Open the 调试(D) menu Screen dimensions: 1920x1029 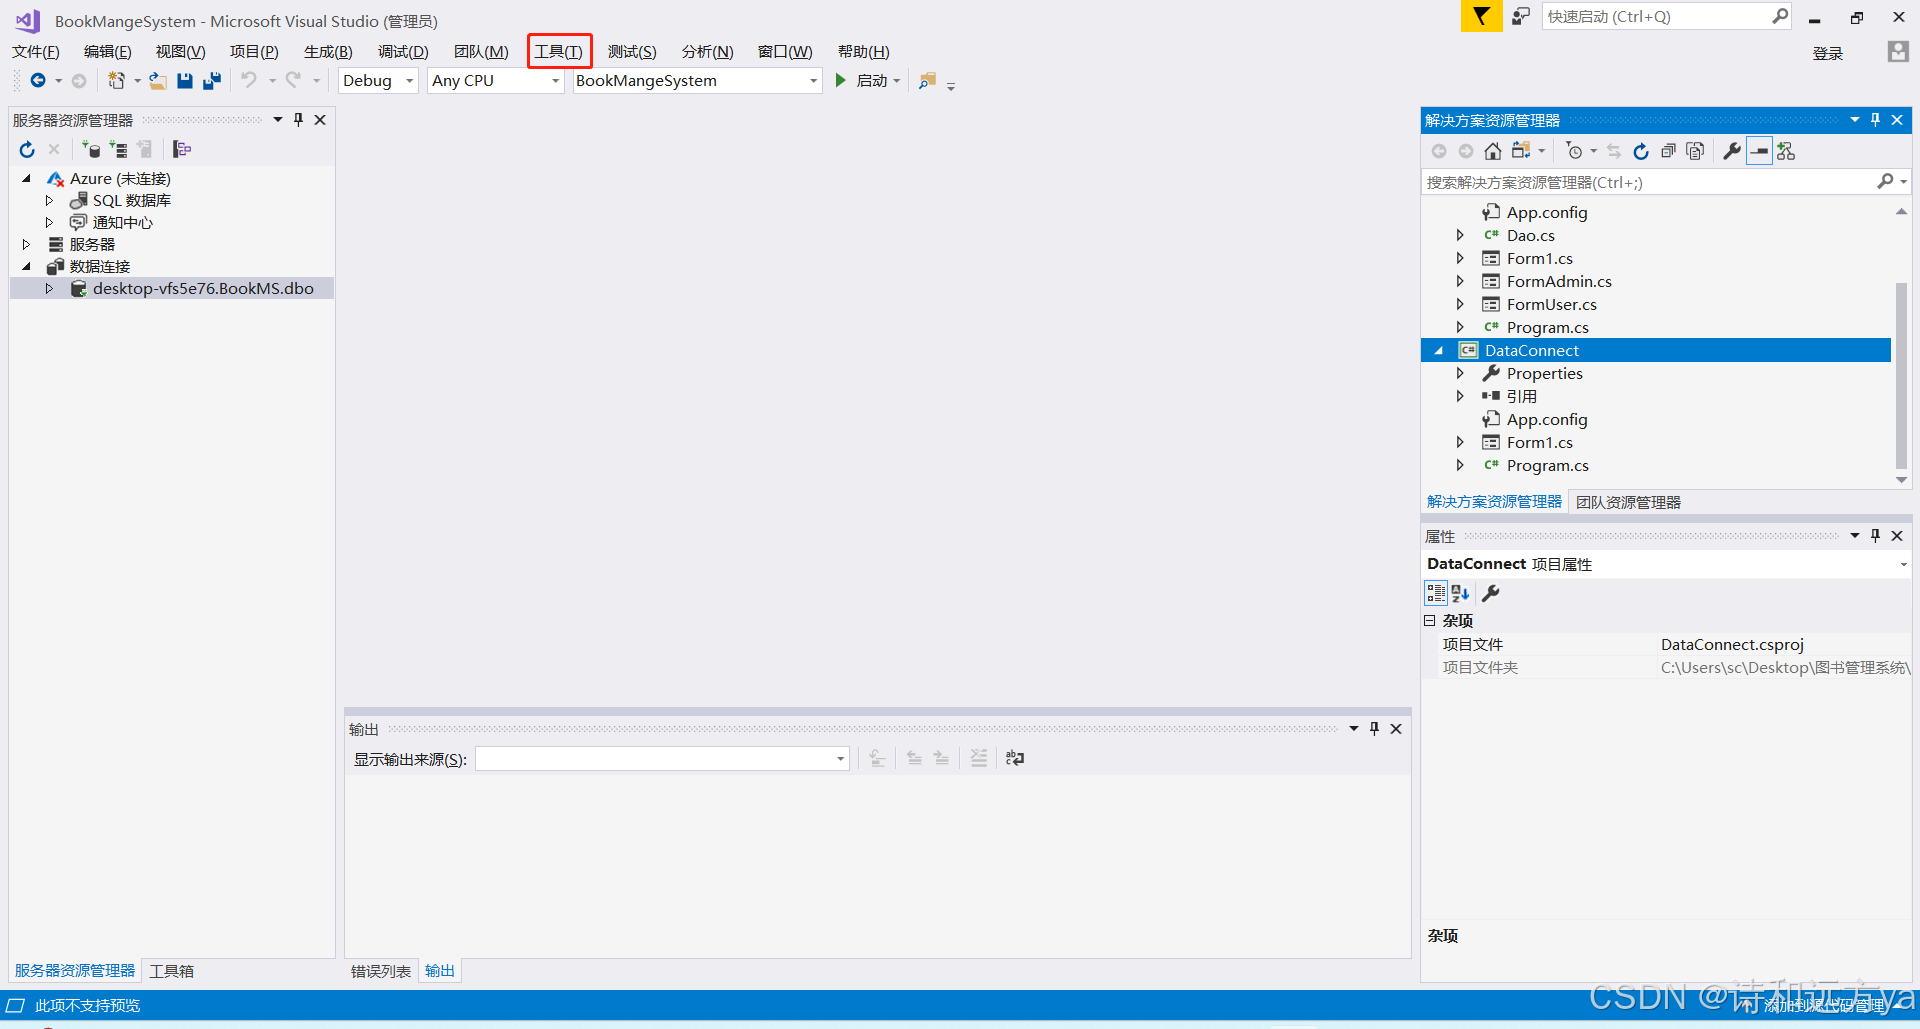coord(403,52)
